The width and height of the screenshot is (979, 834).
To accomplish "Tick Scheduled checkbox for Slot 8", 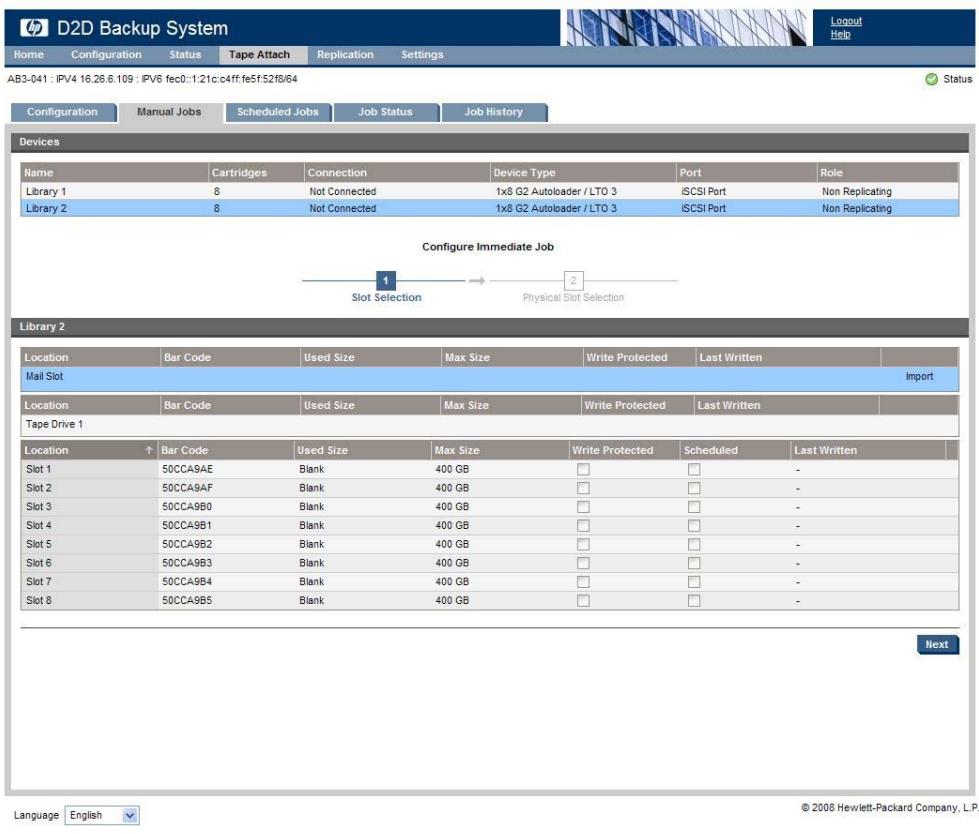I will pos(694,601).
